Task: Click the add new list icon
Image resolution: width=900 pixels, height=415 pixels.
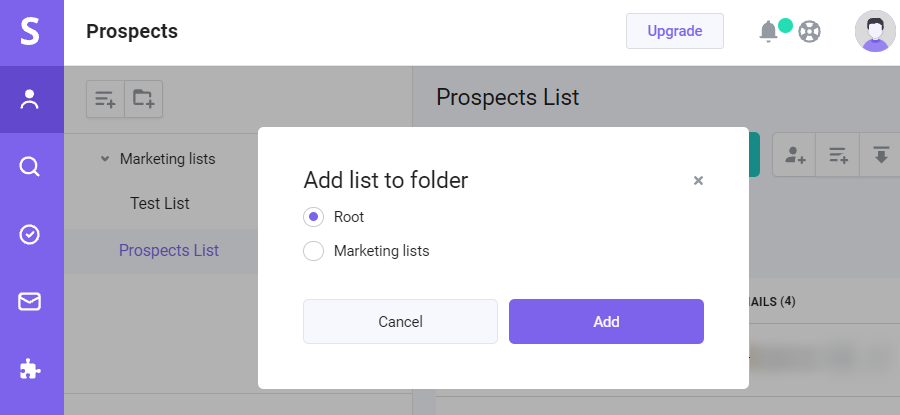Action: tap(106, 99)
